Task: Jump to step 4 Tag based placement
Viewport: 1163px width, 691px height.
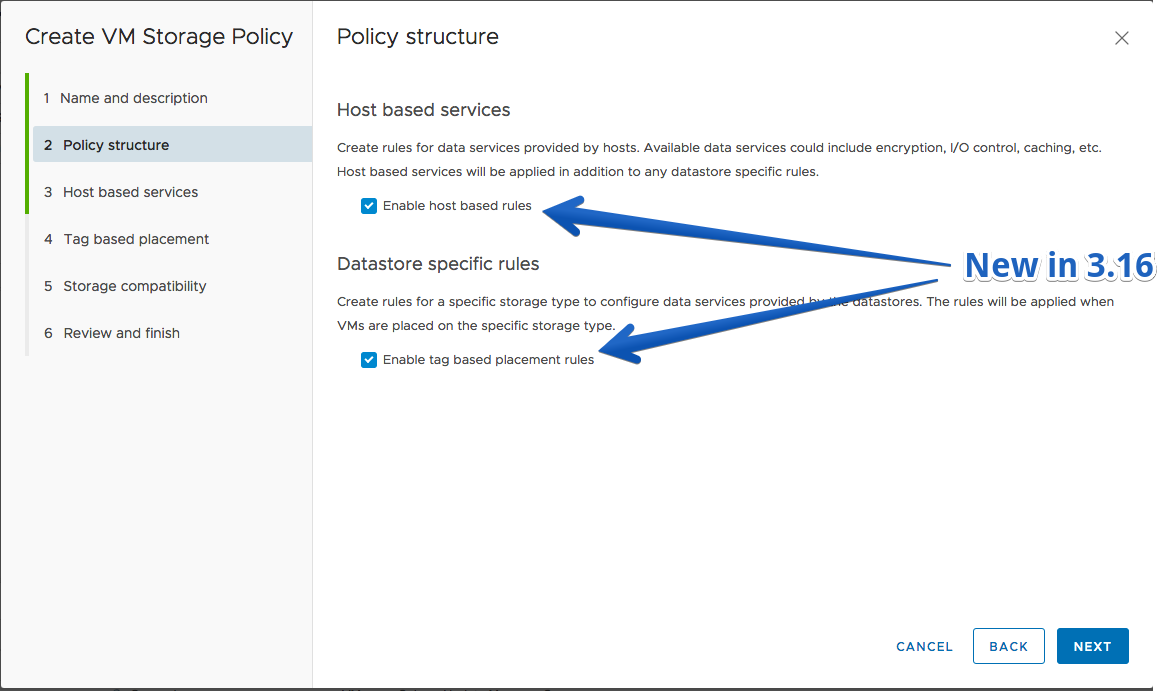Action: (172, 239)
